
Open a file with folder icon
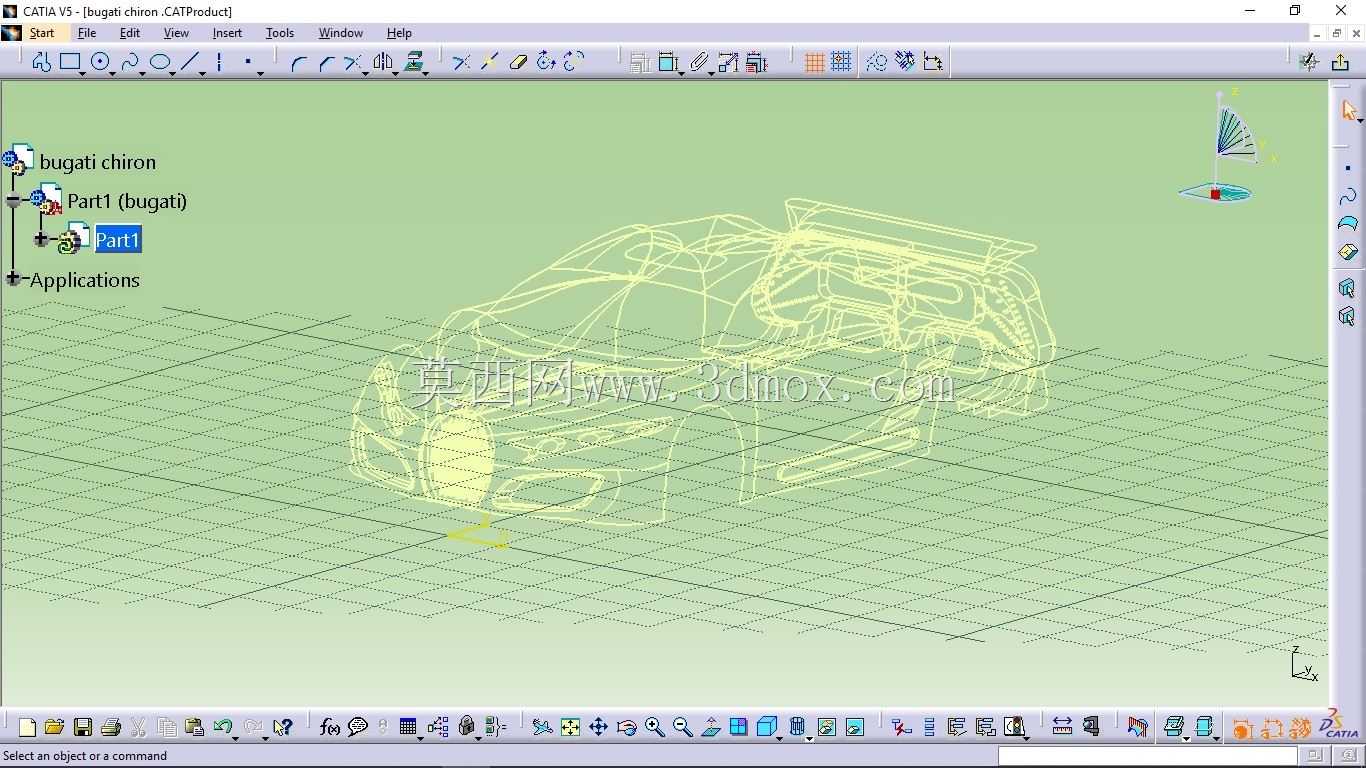click(x=54, y=727)
